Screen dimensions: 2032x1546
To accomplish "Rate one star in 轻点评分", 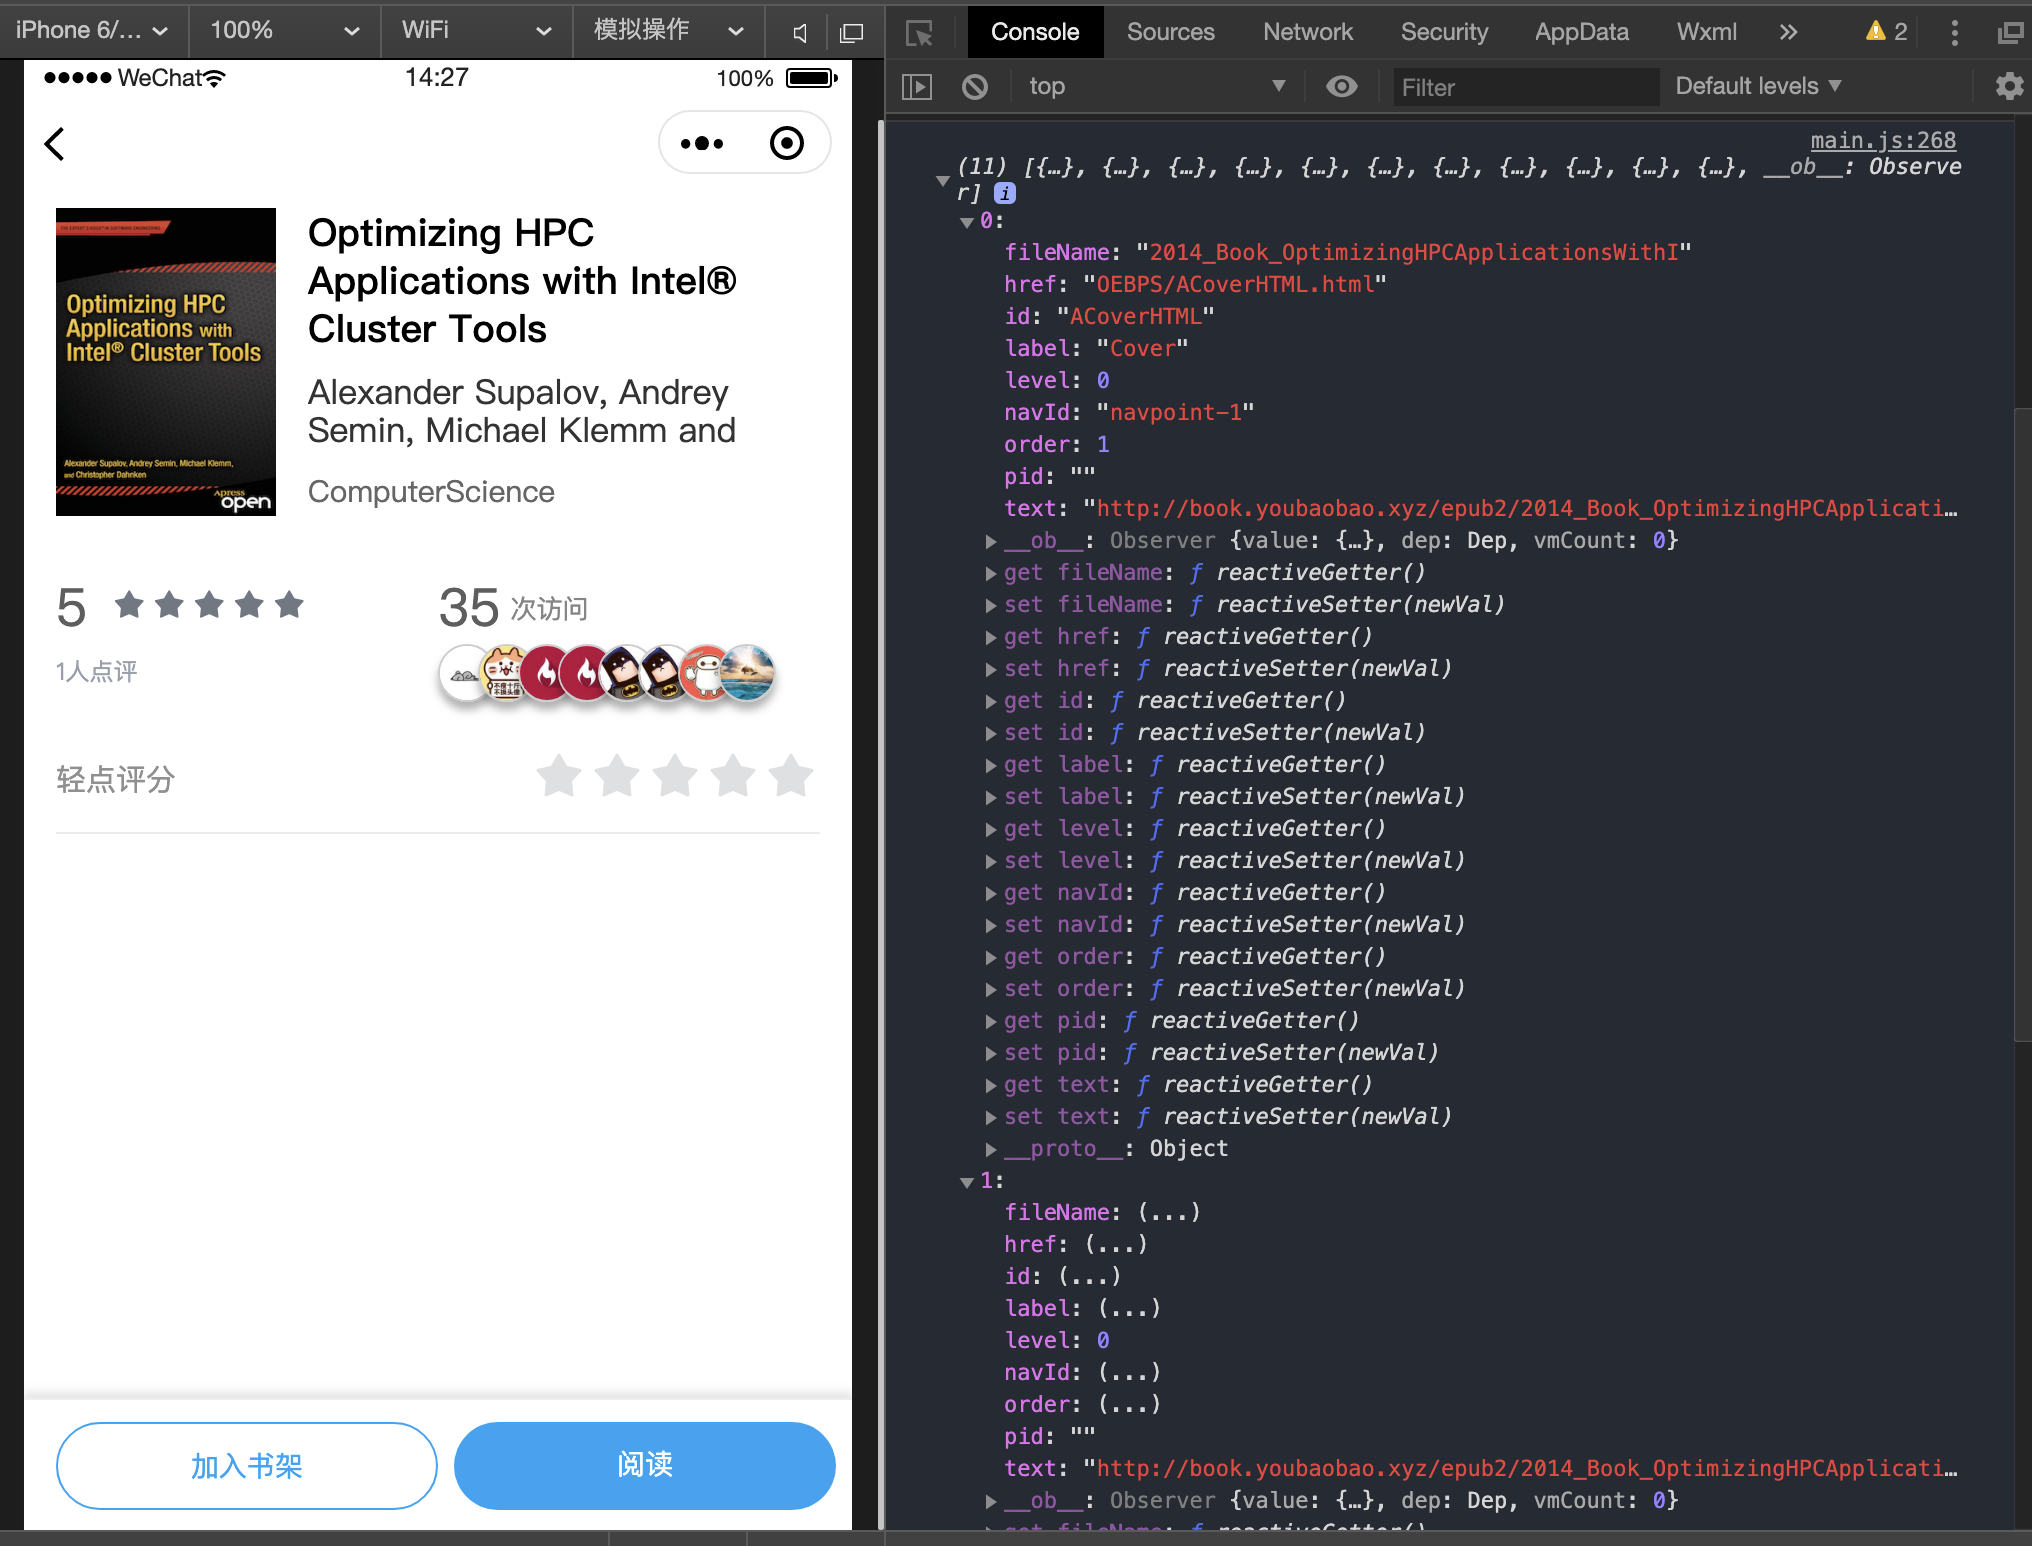I will click(559, 776).
